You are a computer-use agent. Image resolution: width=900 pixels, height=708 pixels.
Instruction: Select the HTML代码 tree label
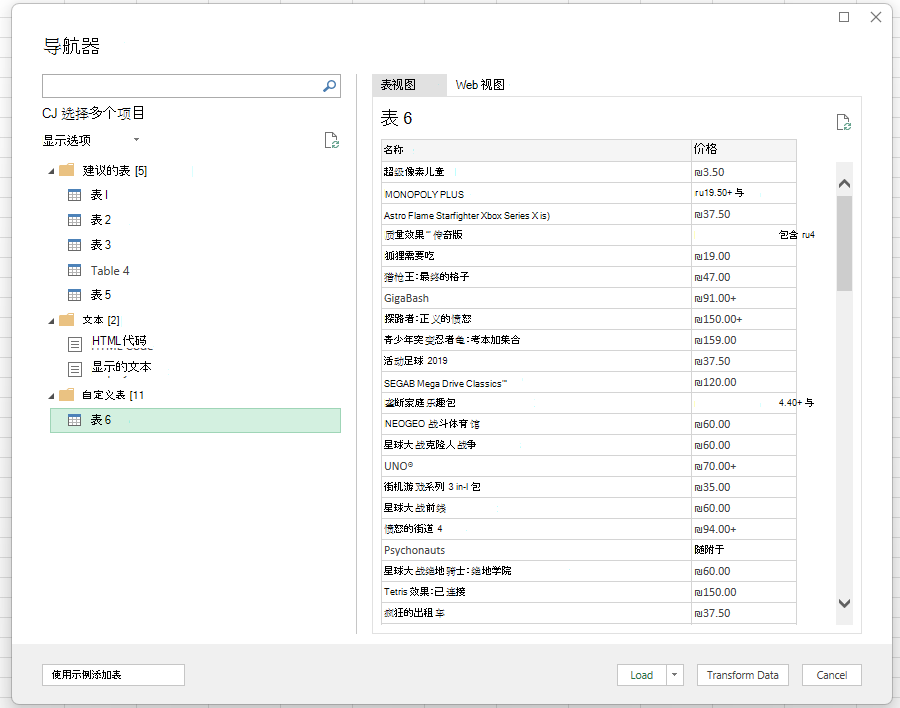coord(119,341)
